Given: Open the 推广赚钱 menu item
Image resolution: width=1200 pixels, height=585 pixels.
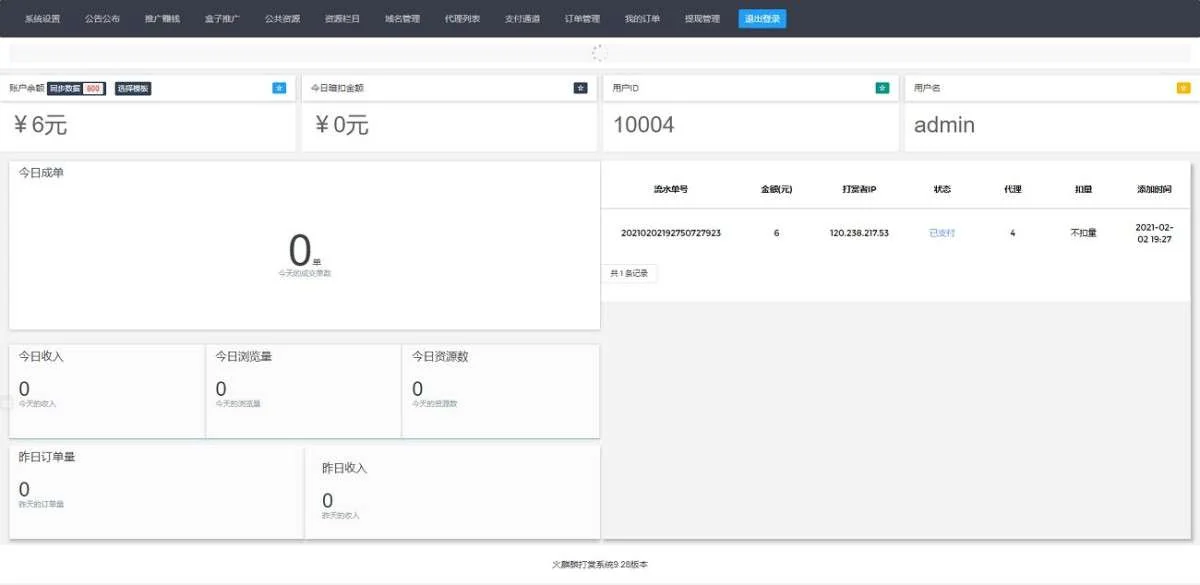Looking at the screenshot, I should (162, 19).
